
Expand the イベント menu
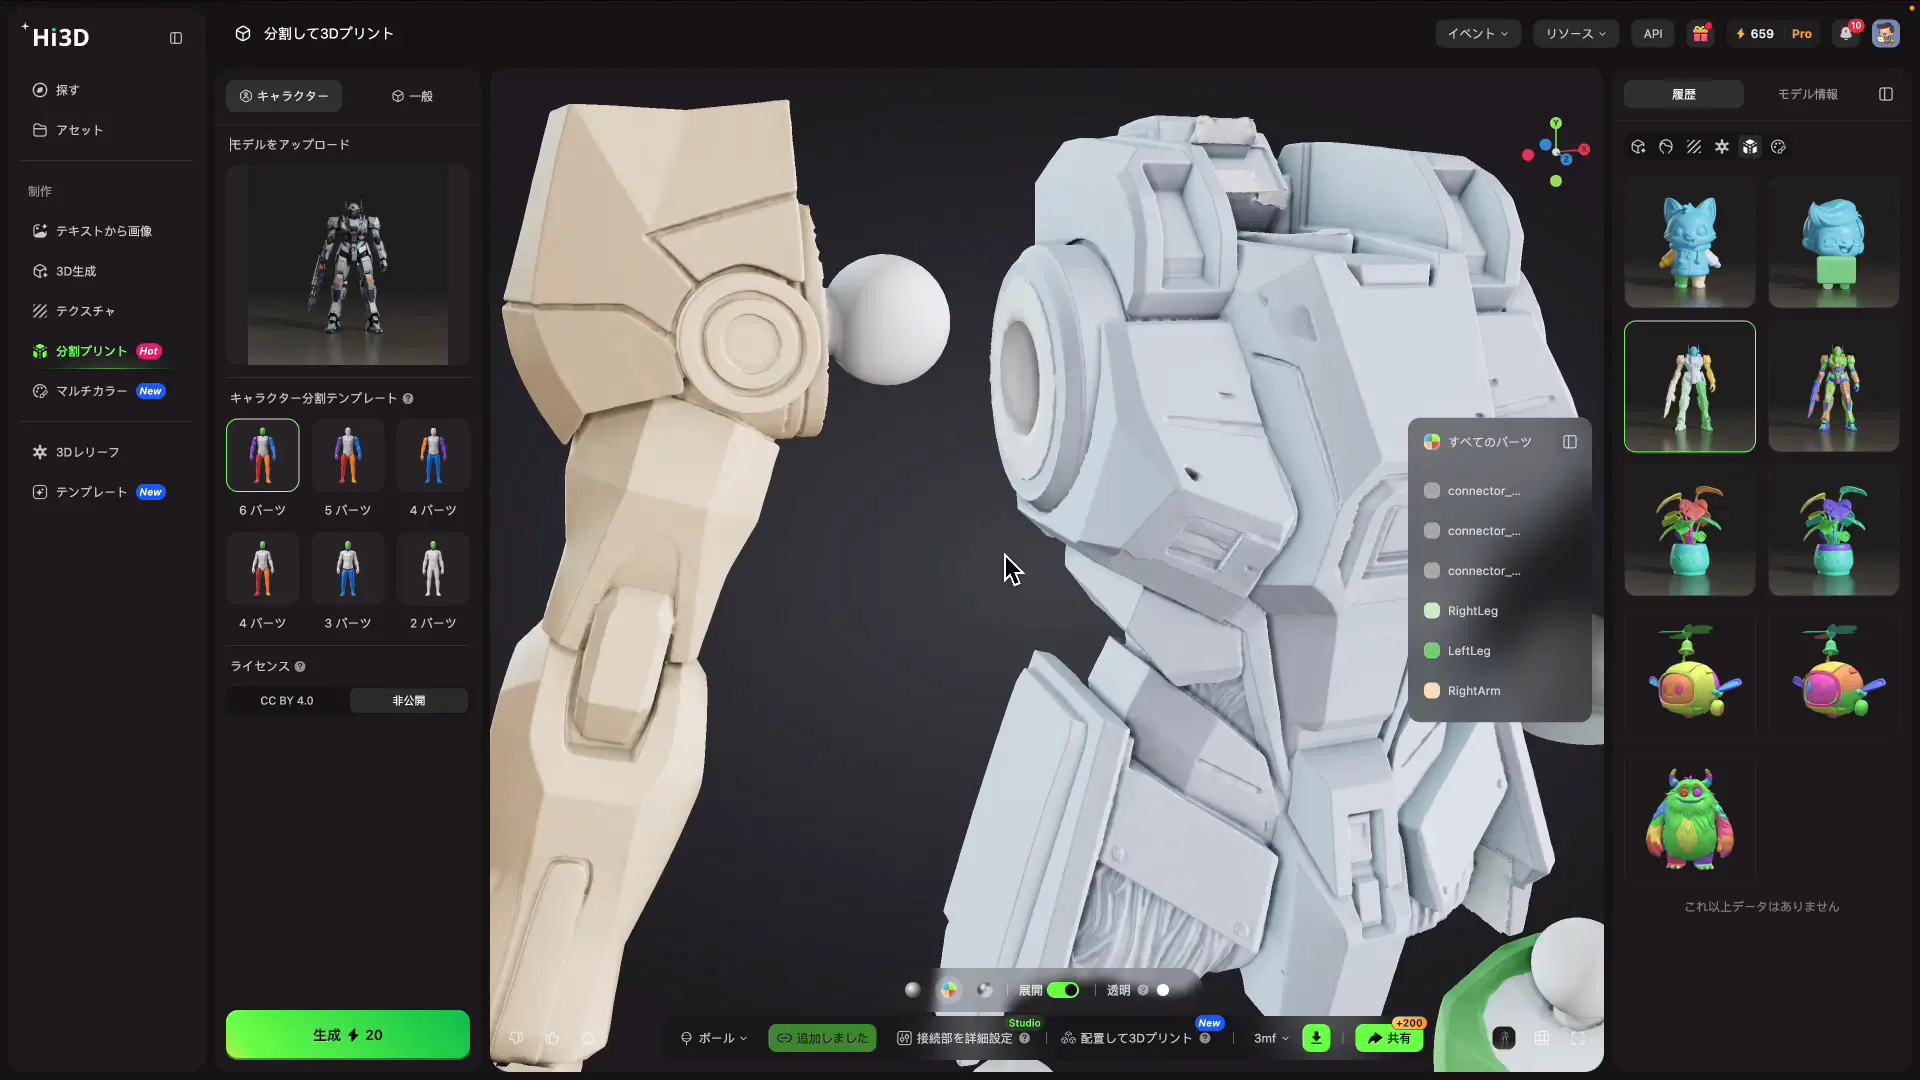pos(1478,34)
